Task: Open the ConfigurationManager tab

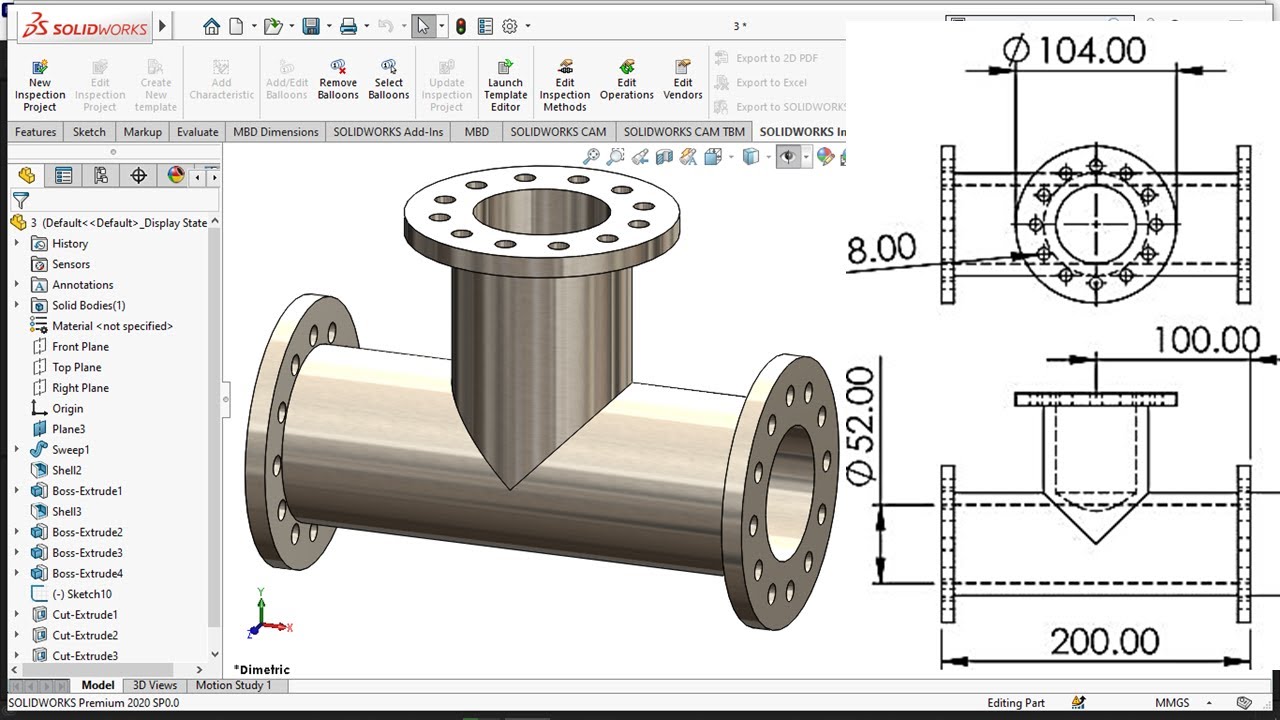Action: coord(101,176)
